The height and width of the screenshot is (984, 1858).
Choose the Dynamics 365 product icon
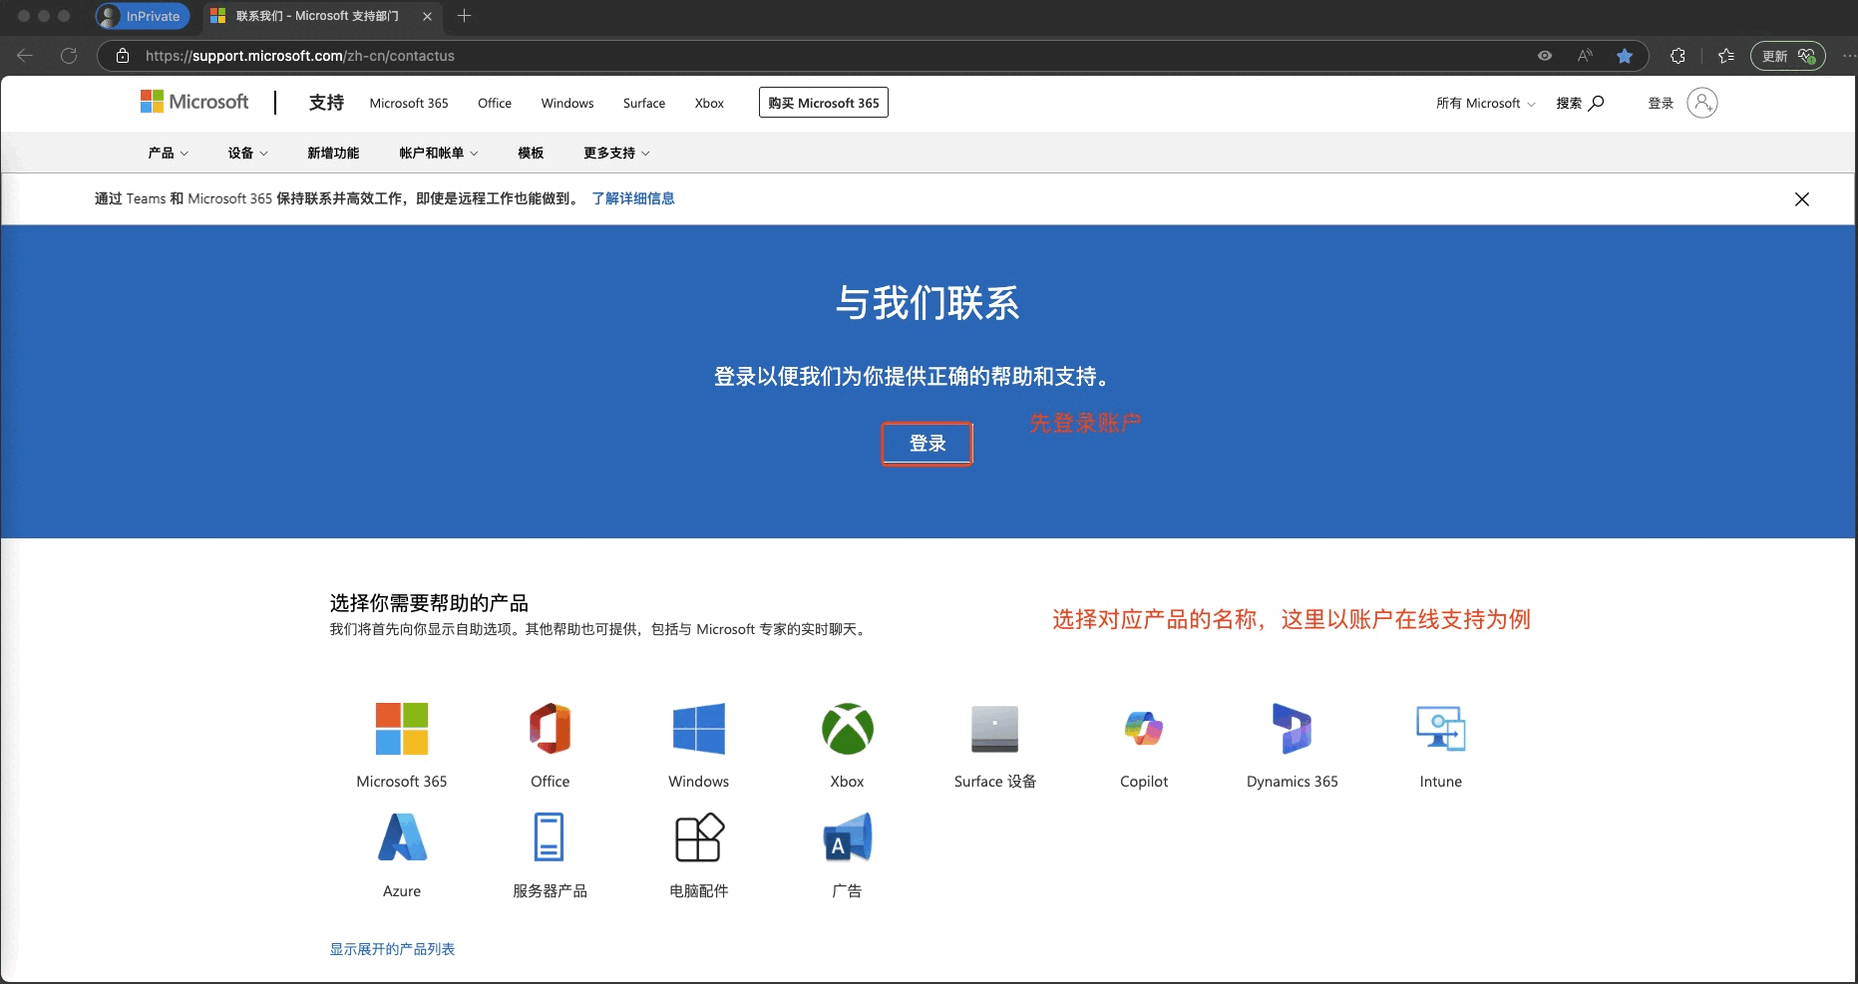pyautogui.click(x=1292, y=728)
